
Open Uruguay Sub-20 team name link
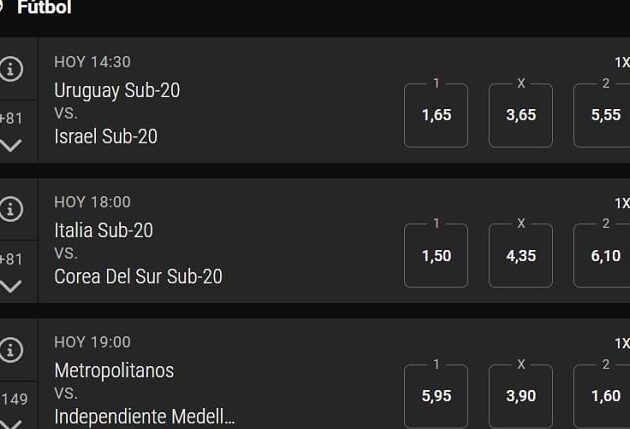click(117, 90)
